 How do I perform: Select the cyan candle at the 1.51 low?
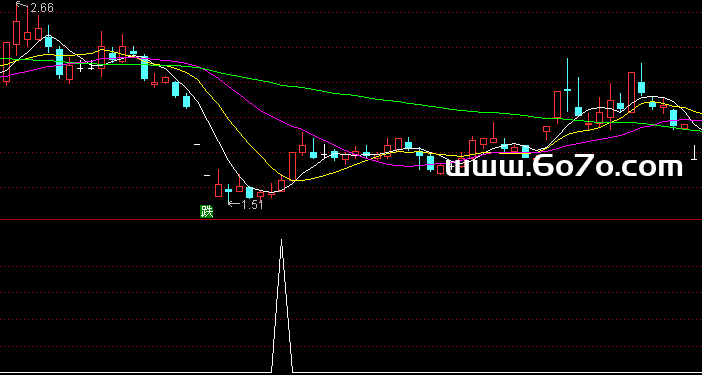pos(228,192)
